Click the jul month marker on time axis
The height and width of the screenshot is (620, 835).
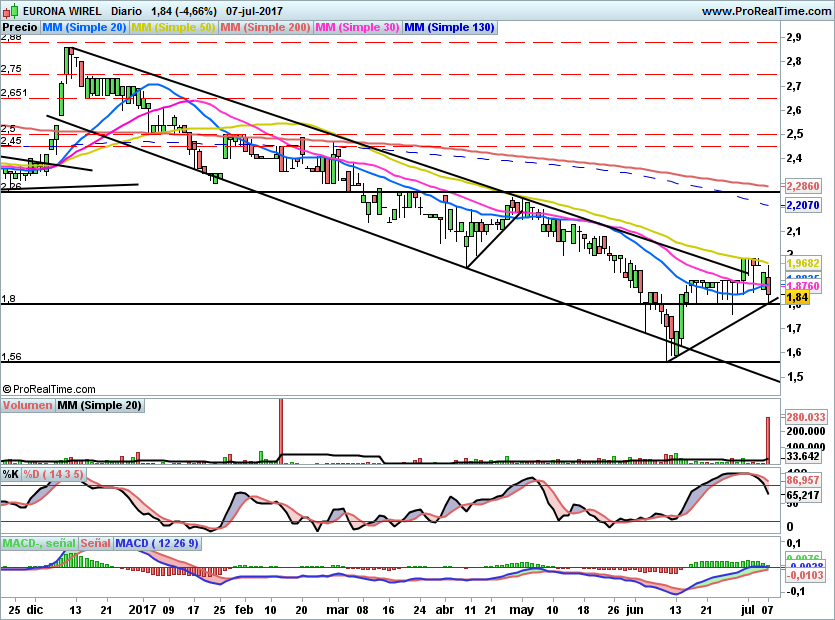pos(748,609)
